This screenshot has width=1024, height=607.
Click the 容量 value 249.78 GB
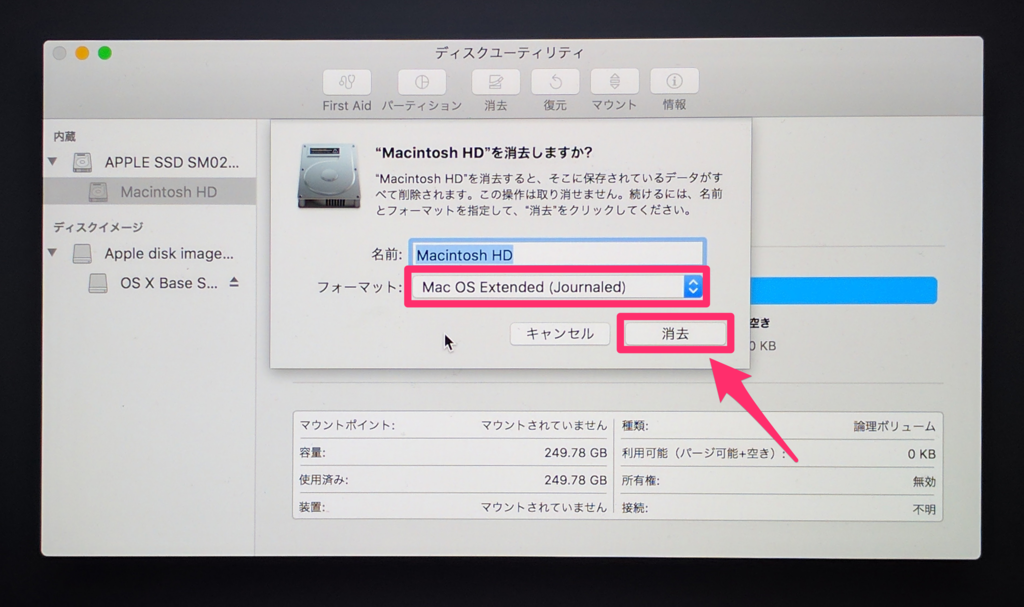[x=575, y=453]
